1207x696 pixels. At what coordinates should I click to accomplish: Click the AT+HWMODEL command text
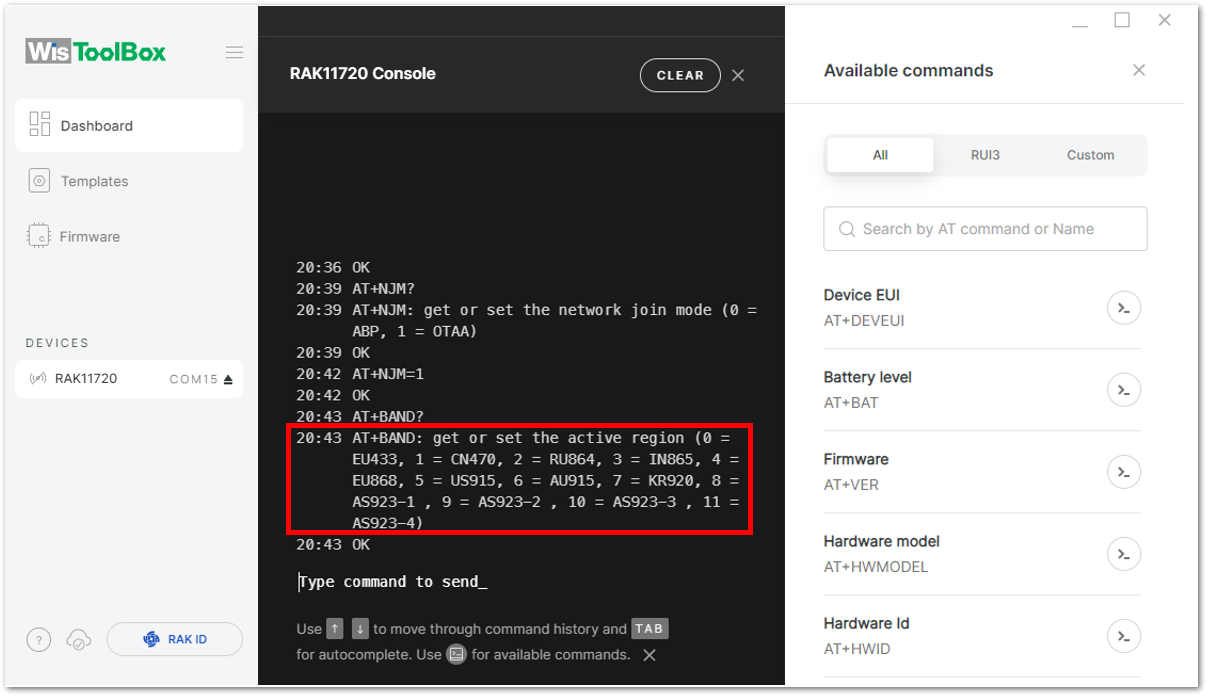(876, 567)
